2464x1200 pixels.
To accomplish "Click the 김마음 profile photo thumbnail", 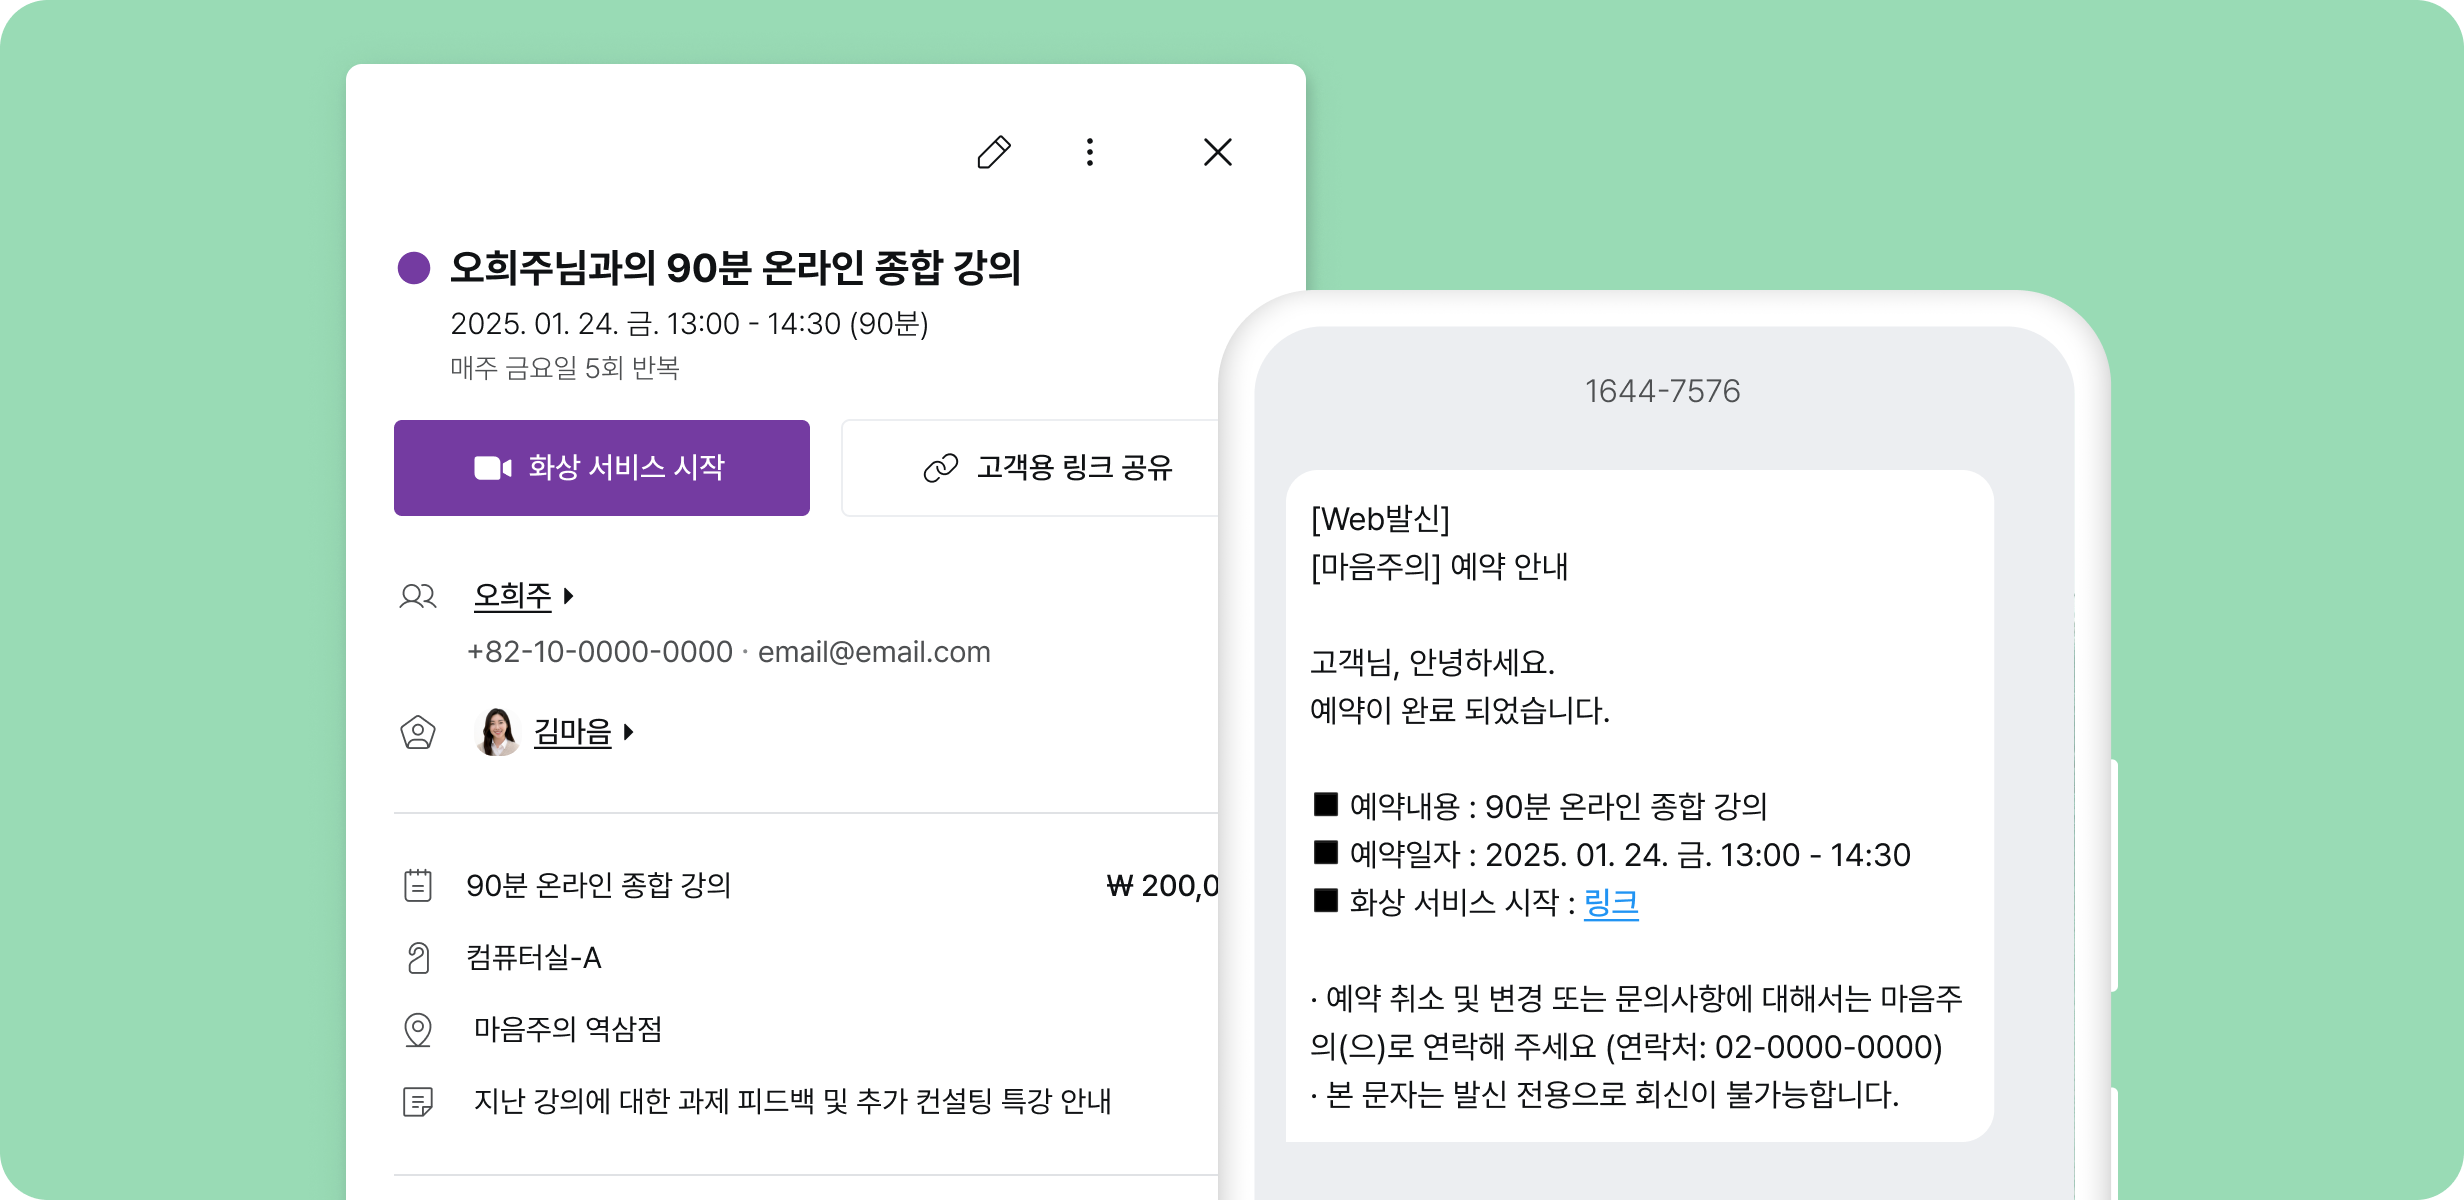I will 497,733.
